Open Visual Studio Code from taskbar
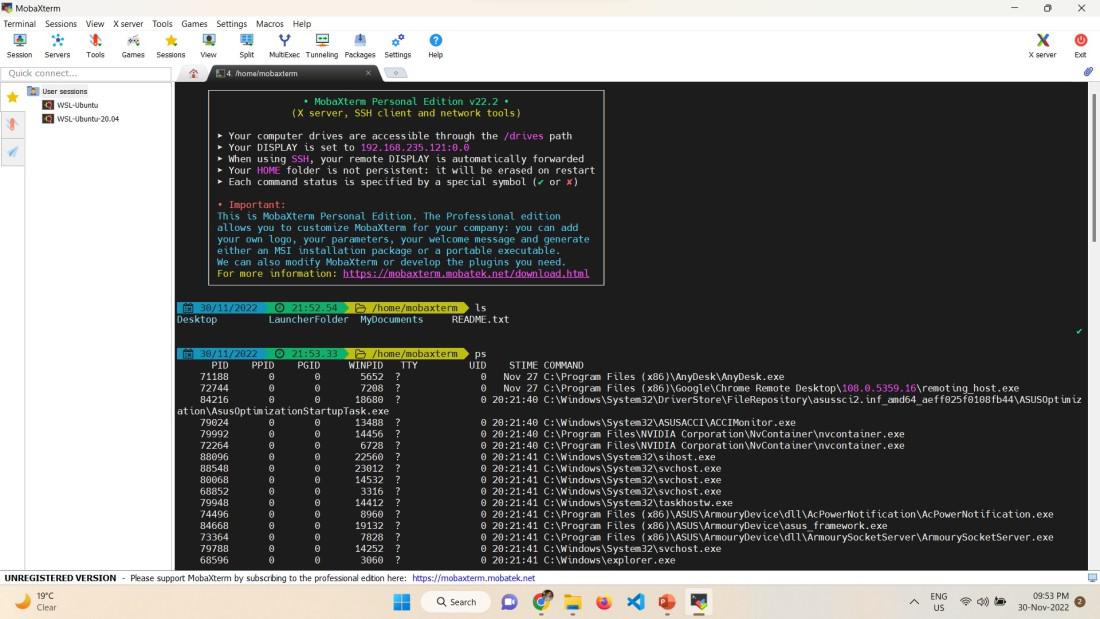 pos(635,602)
